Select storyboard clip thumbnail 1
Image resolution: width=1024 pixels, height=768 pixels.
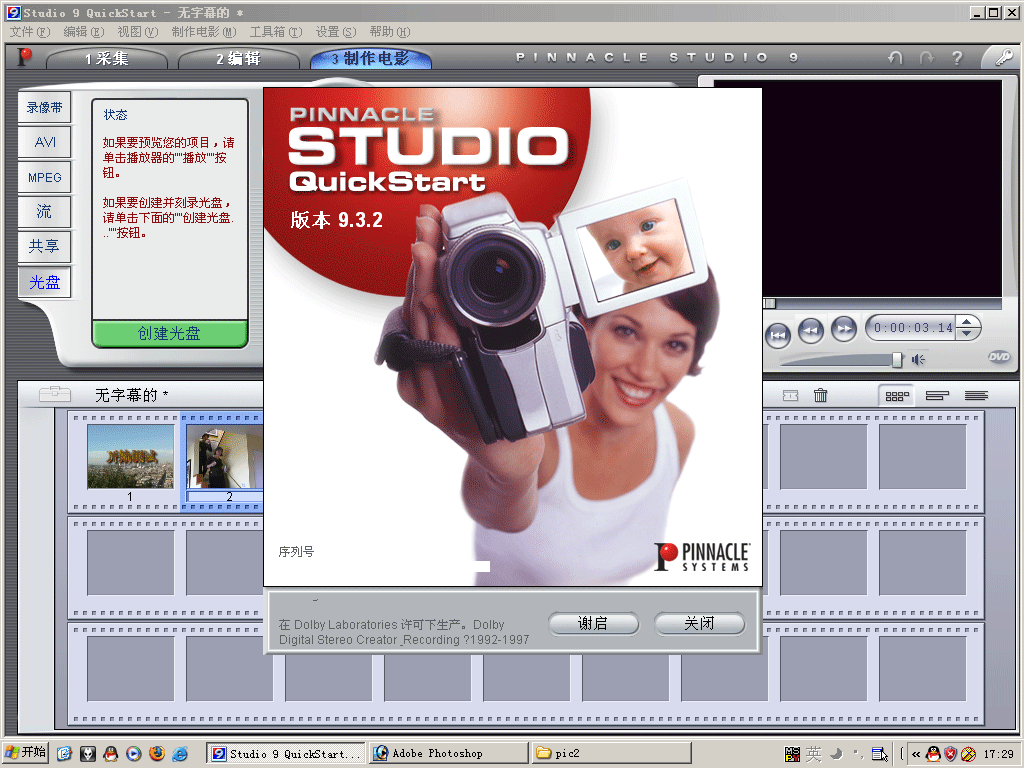click(x=131, y=456)
